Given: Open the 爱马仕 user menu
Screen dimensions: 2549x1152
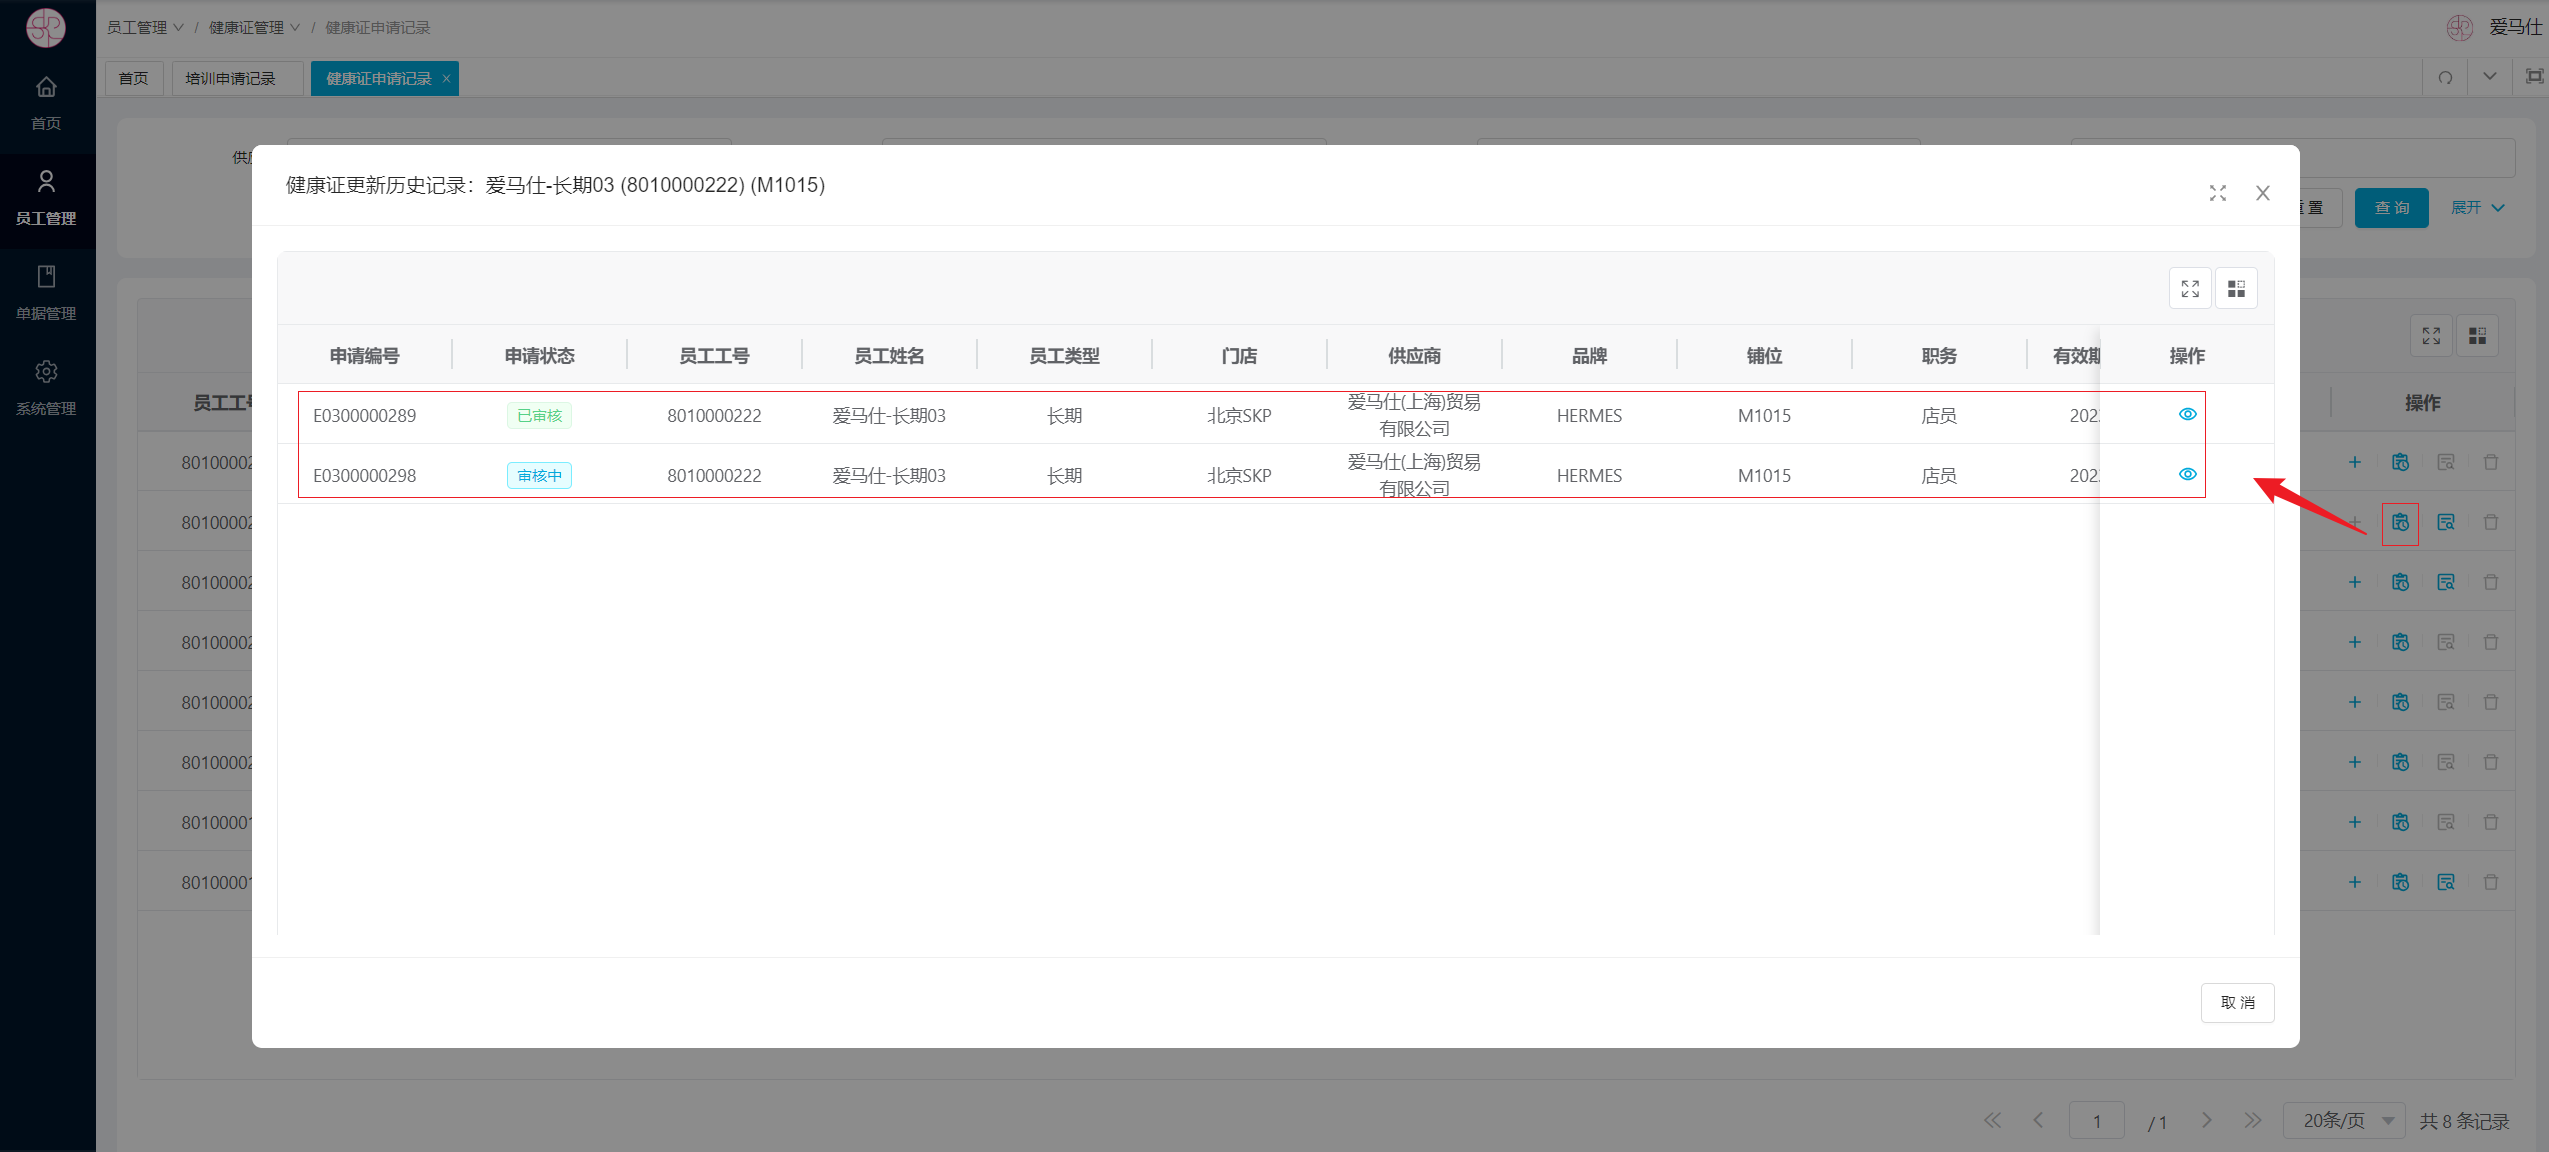Looking at the screenshot, I should [2494, 27].
